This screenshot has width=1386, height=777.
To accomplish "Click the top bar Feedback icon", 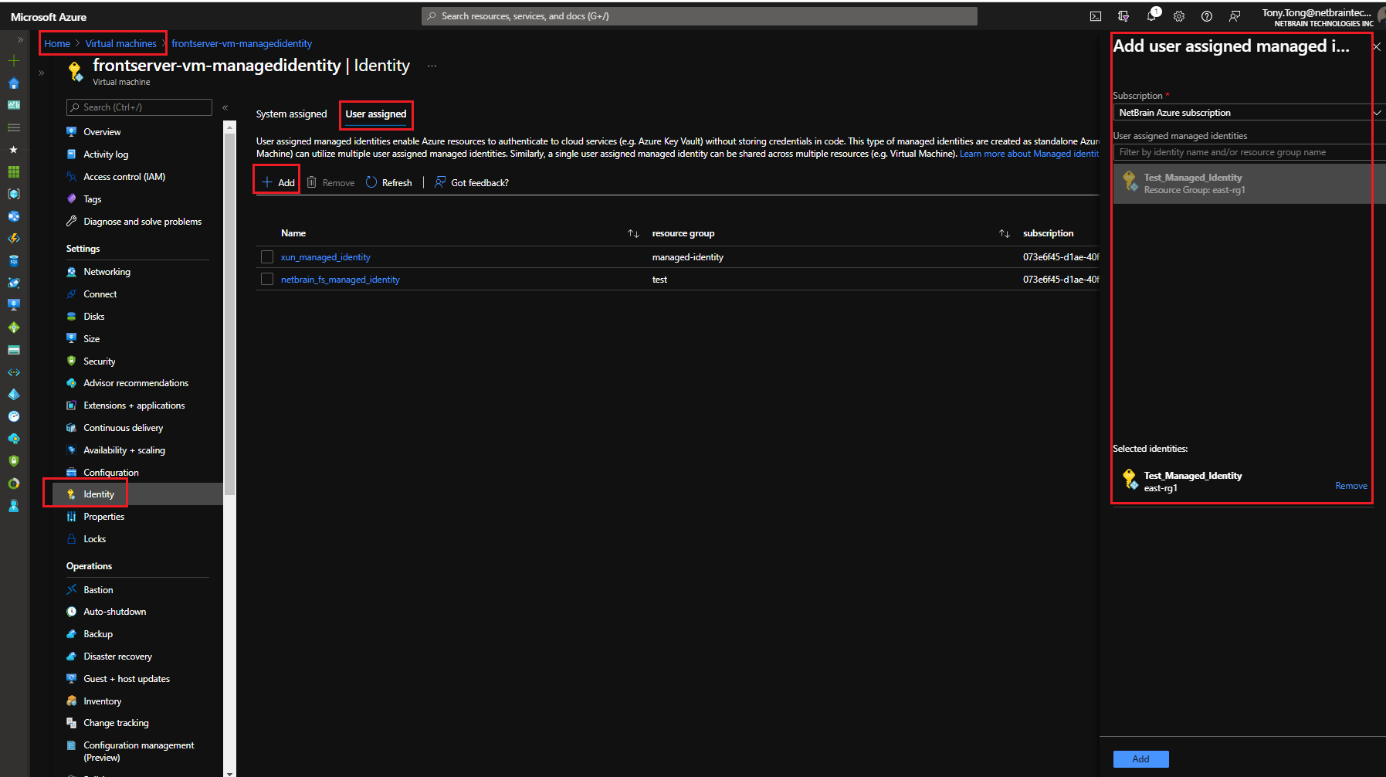I will point(1235,16).
